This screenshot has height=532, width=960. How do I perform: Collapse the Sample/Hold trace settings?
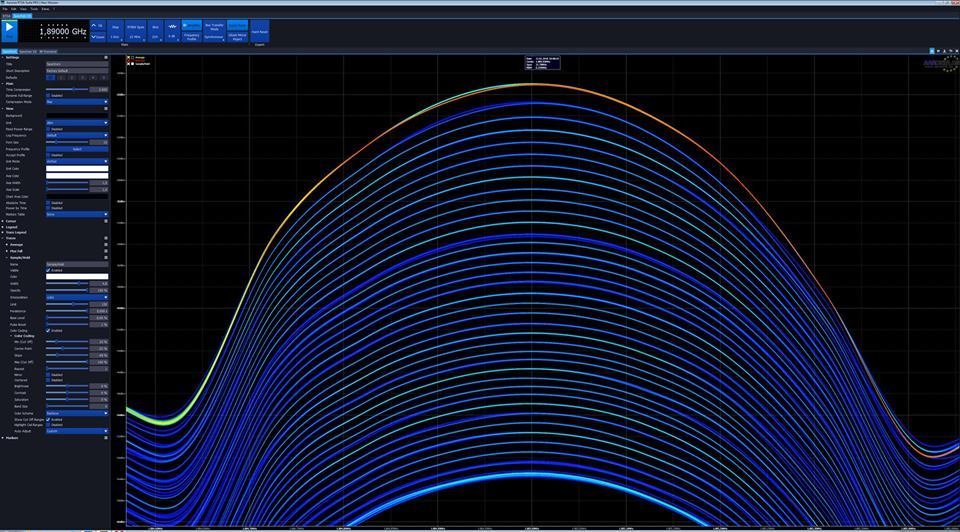pos(7,258)
